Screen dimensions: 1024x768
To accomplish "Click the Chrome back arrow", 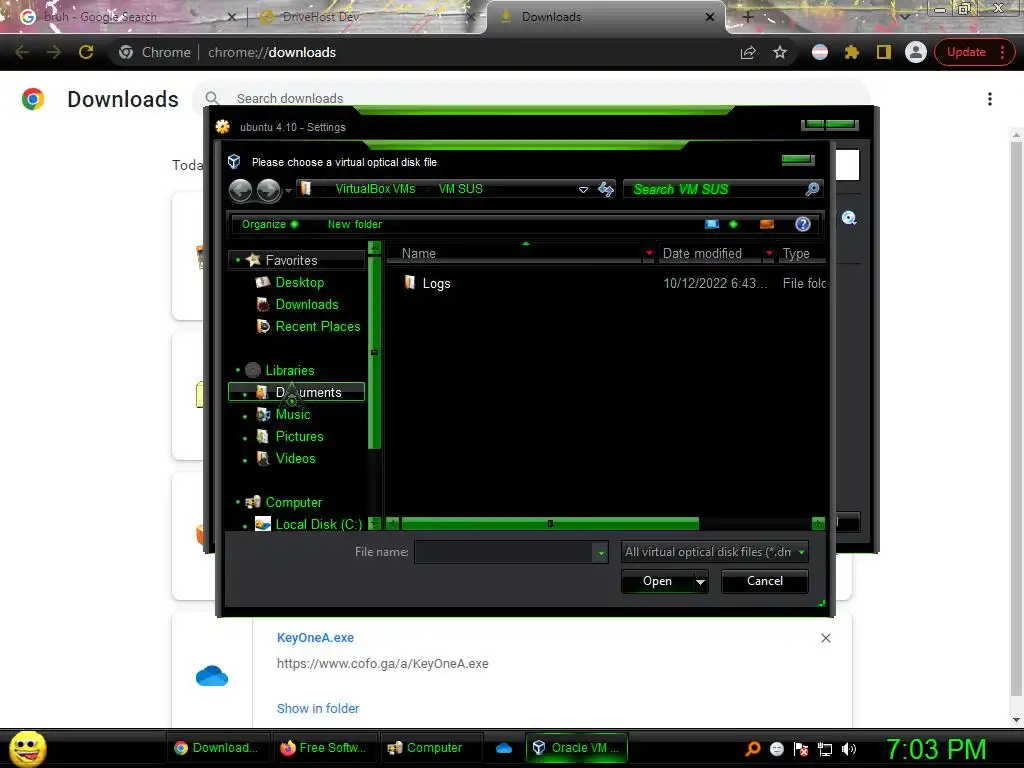I will point(22,52).
